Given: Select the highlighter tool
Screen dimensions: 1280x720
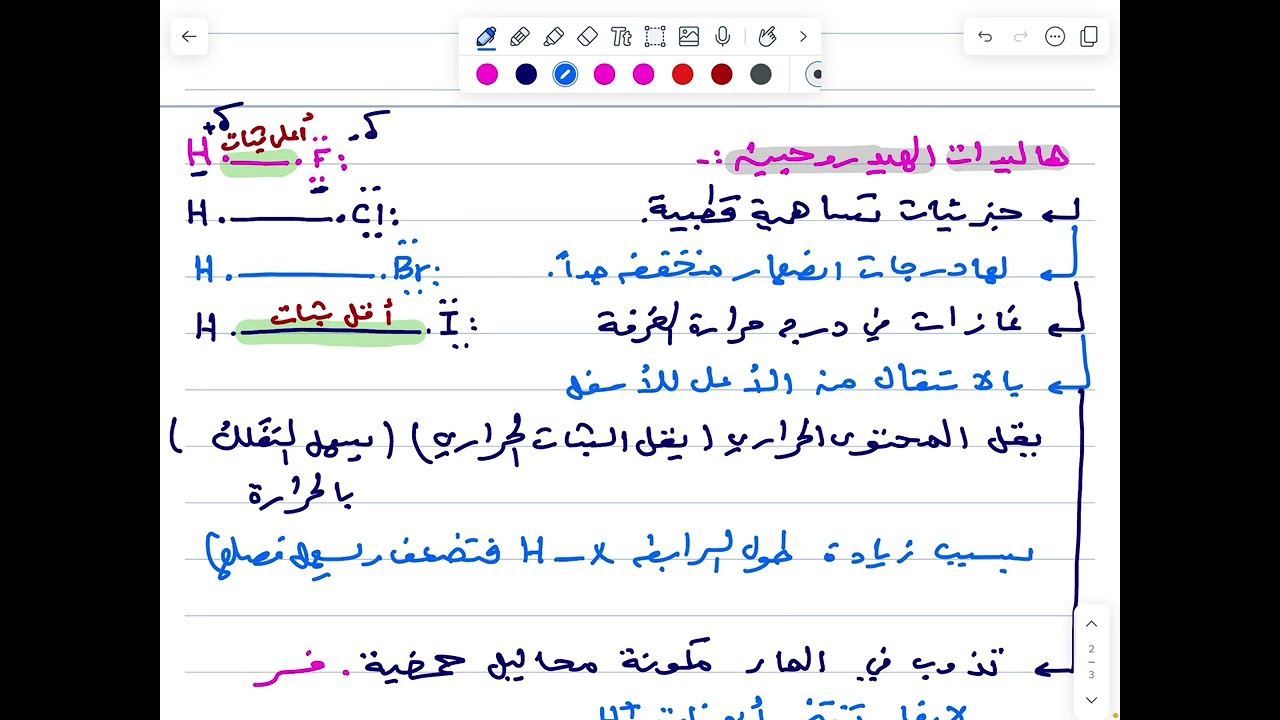Looking at the screenshot, I should click(x=554, y=37).
